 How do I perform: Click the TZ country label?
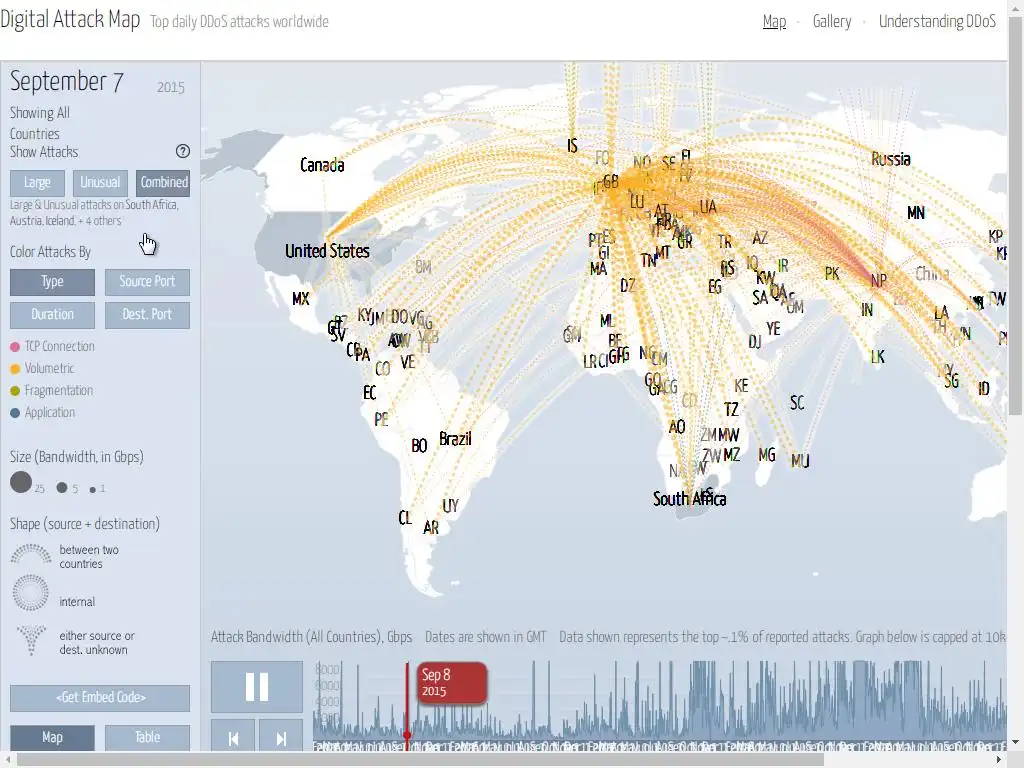click(x=731, y=409)
